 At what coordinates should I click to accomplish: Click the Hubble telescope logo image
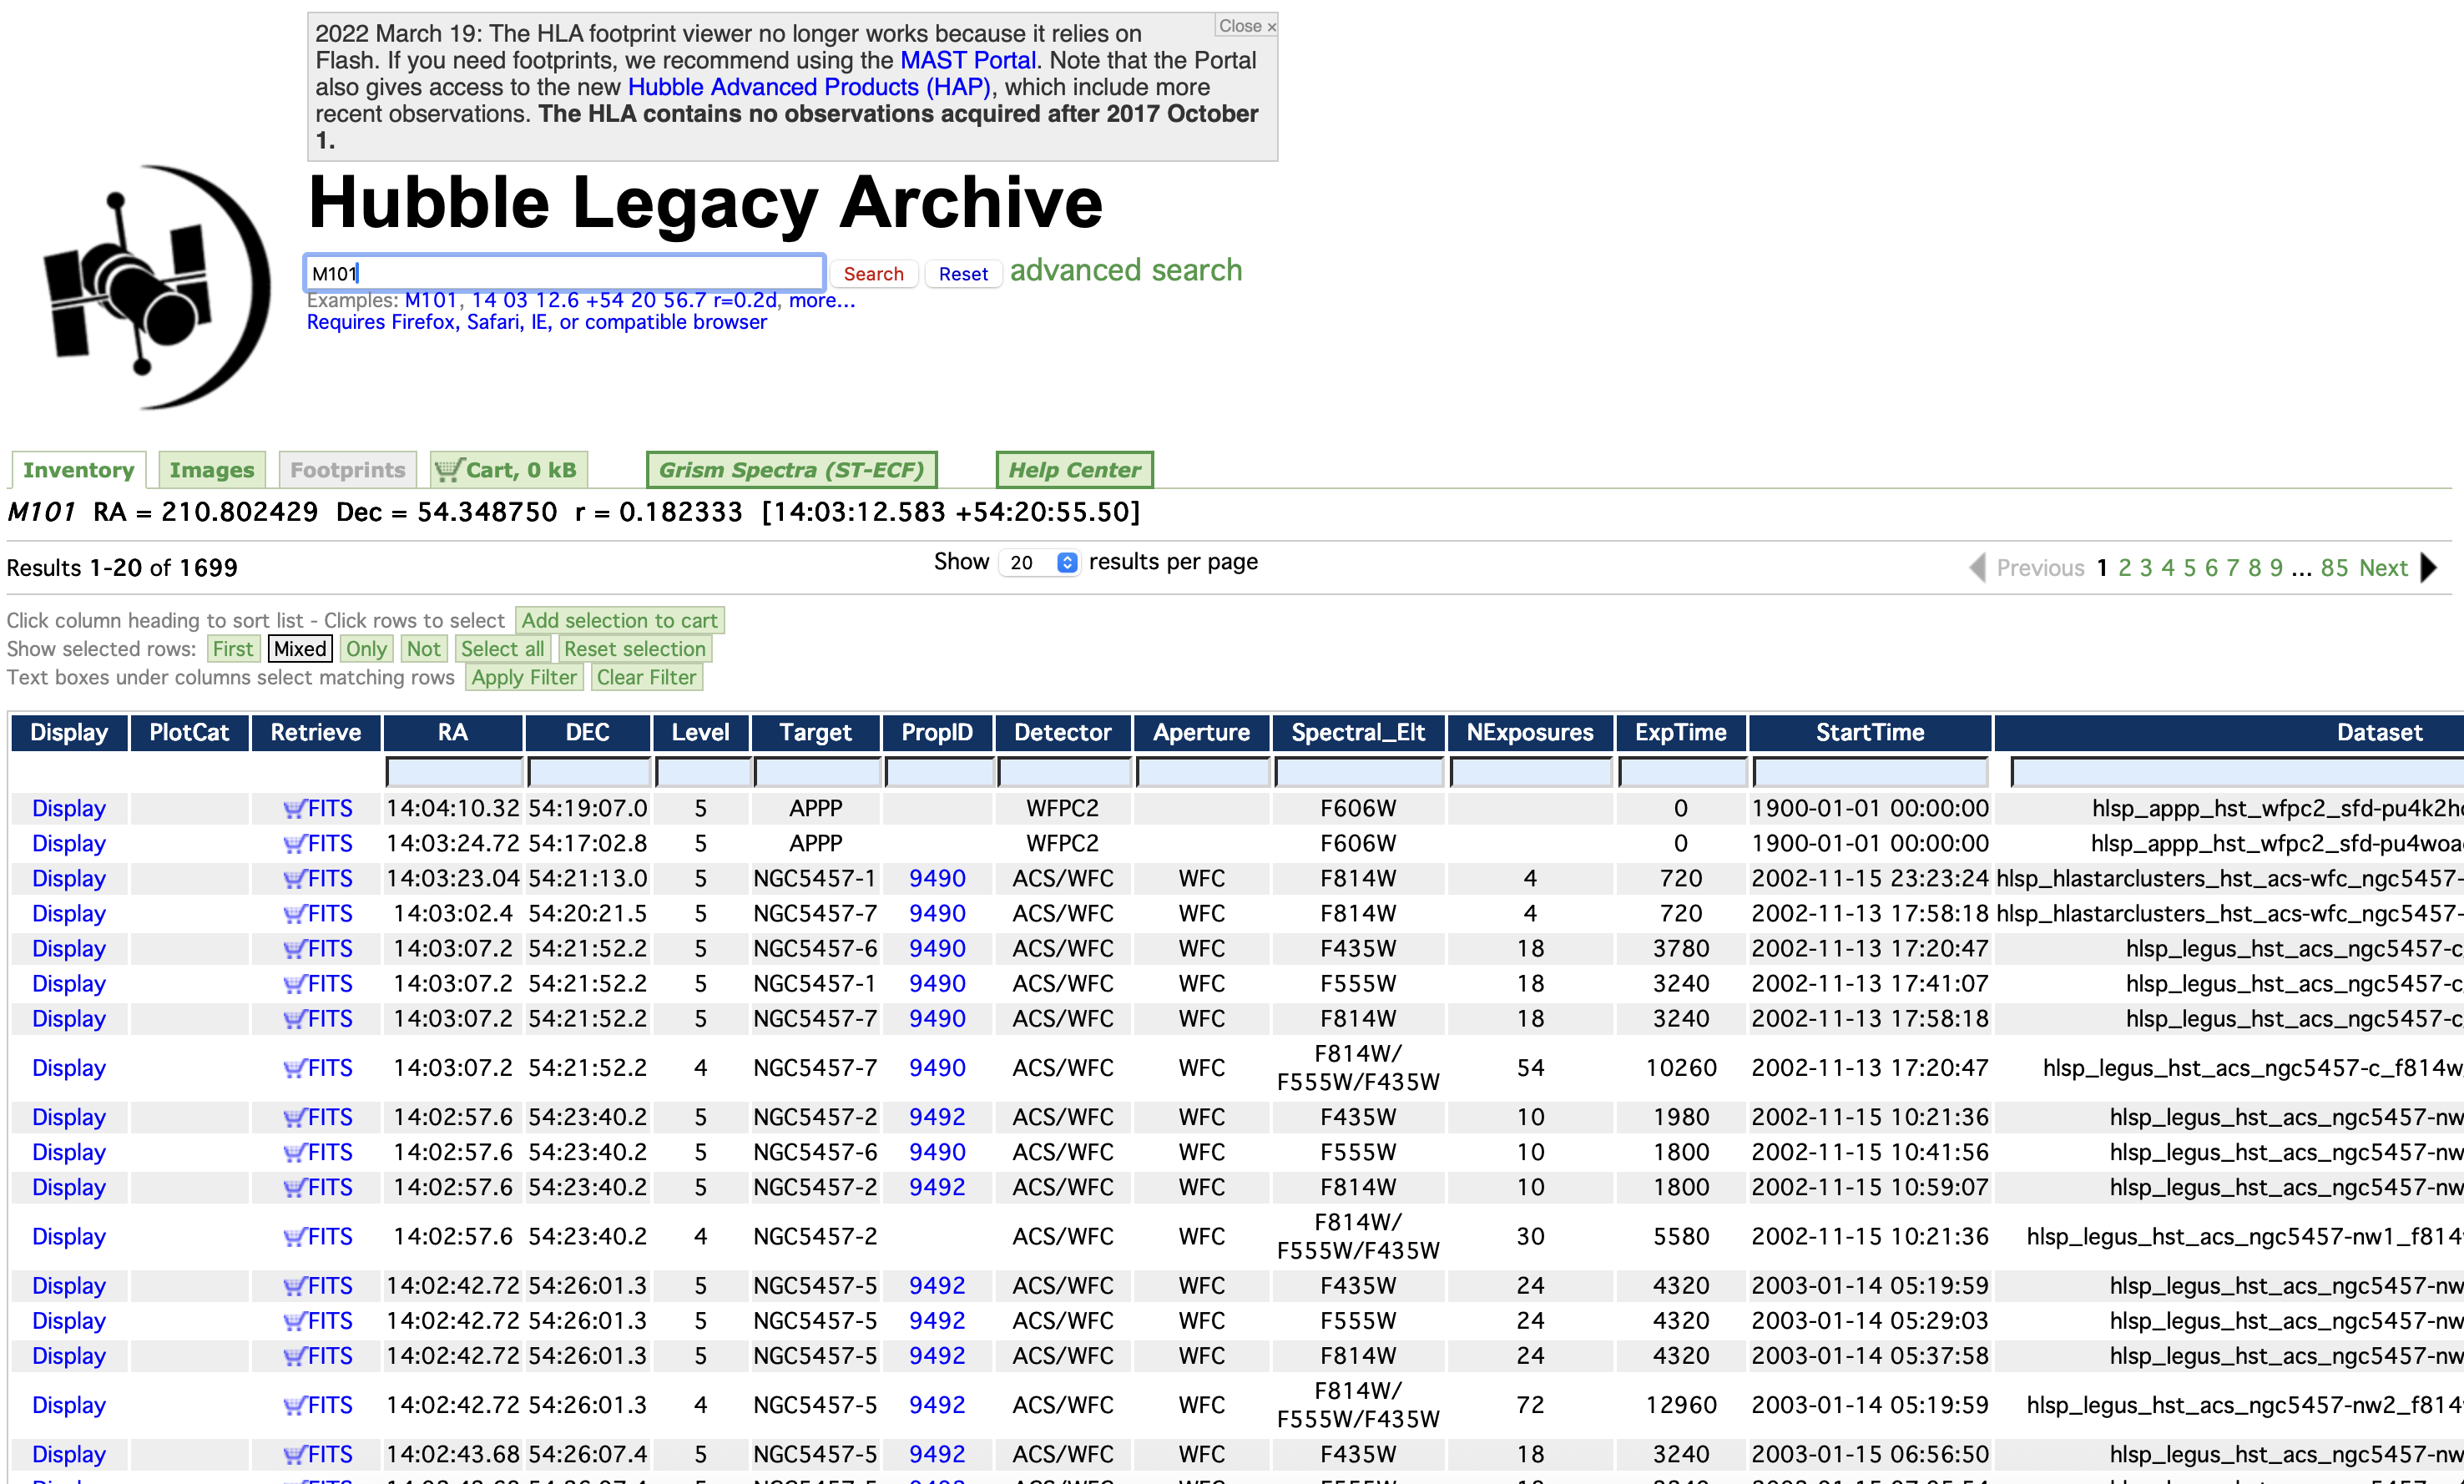(157, 287)
